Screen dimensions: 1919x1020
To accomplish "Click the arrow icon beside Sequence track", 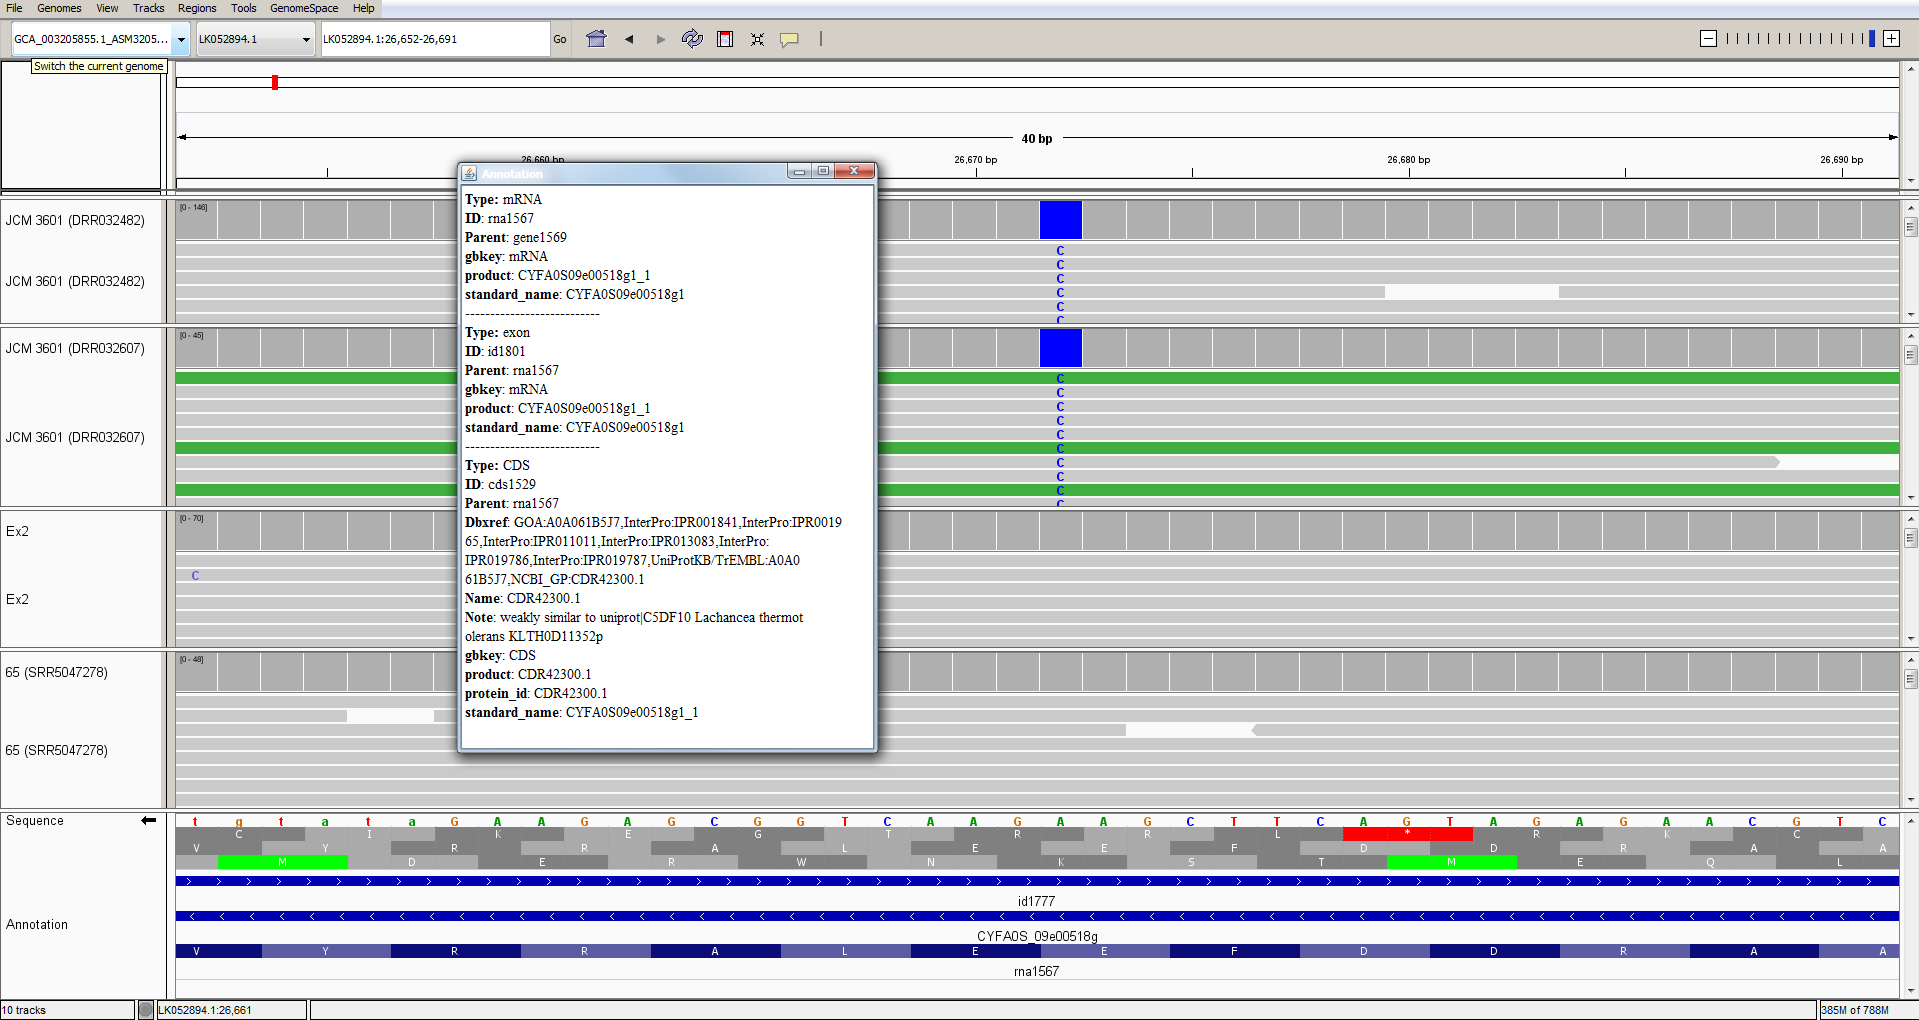I will pyautogui.click(x=149, y=821).
